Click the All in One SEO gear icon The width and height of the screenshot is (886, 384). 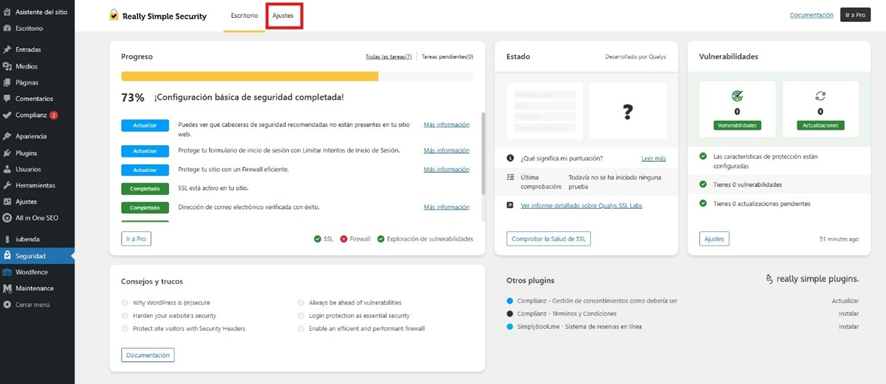7,218
